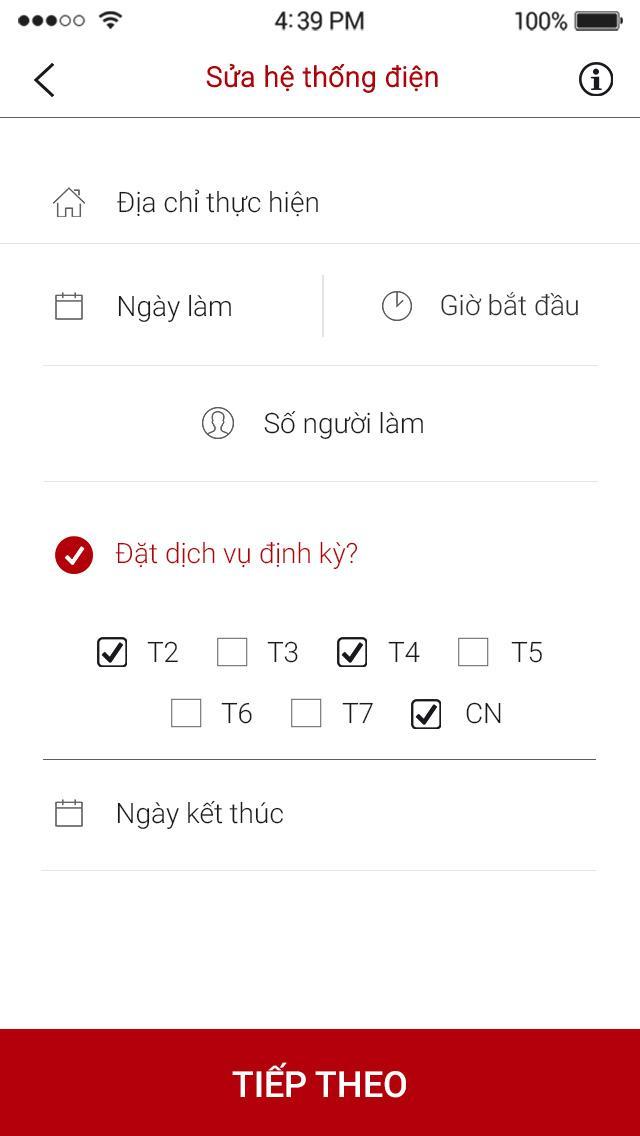Viewport: 640px width, 1136px height.
Task: Tap the home icon next to Địa chỉ thực hiện
Action: point(69,202)
